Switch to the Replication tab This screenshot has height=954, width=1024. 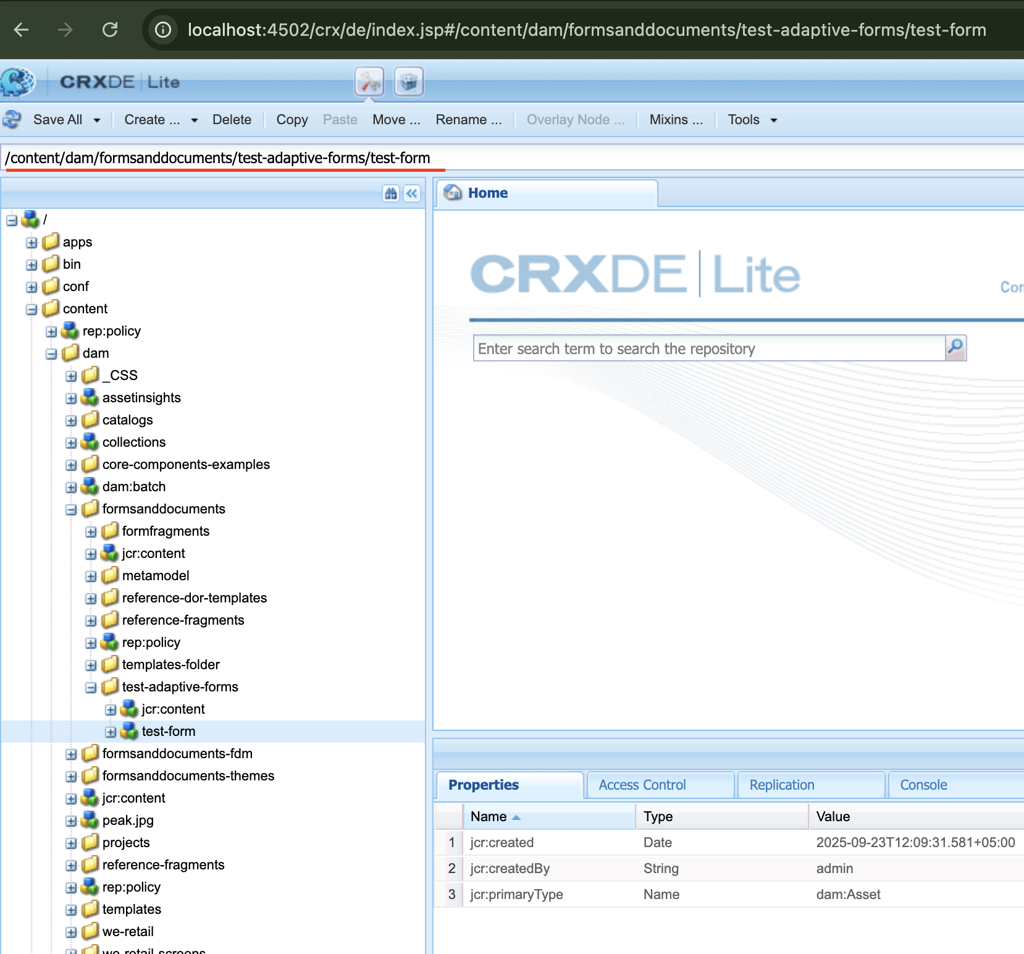click(x=782, y=785)
